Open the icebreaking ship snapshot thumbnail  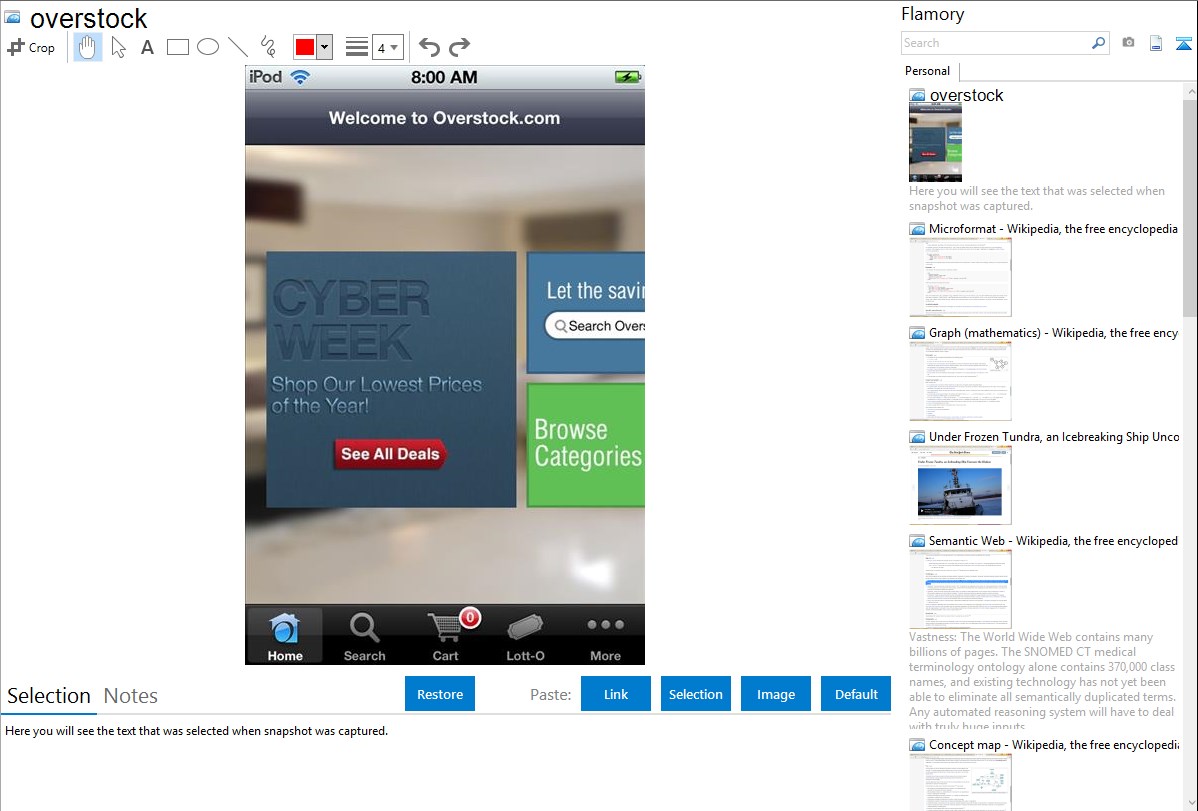pyautogui.click(x=960, y=485)
